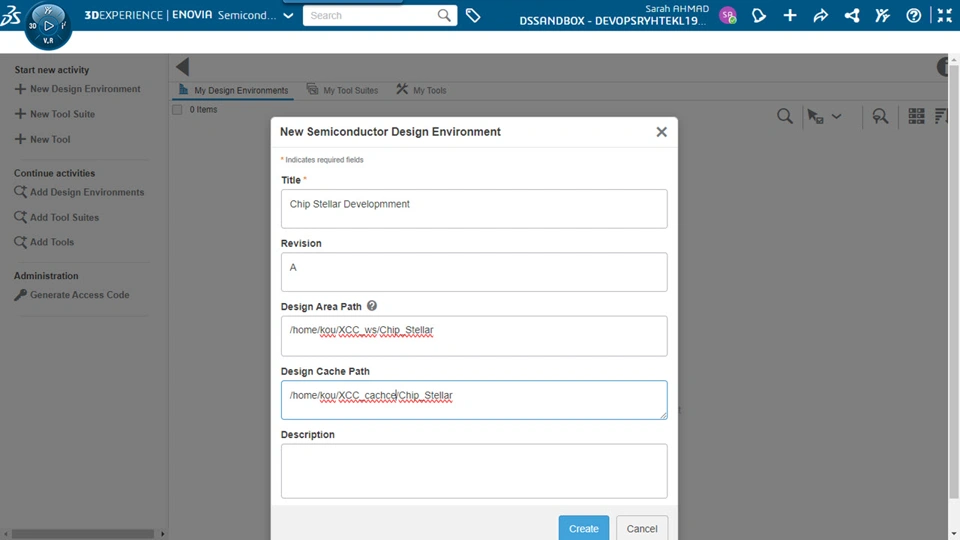Open the information panel icon
The height and width of the screenshot is (540, 960).
[x=943, y=67]
